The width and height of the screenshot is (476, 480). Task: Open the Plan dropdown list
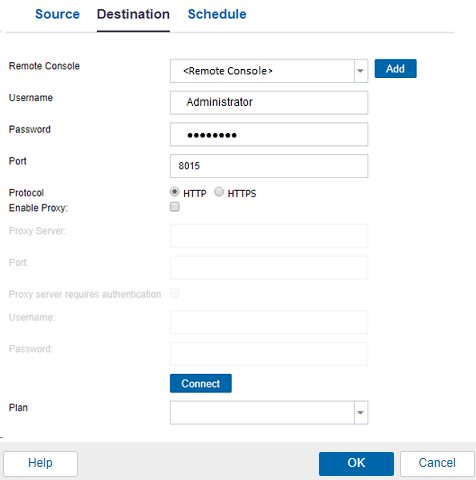coord(269,413)
